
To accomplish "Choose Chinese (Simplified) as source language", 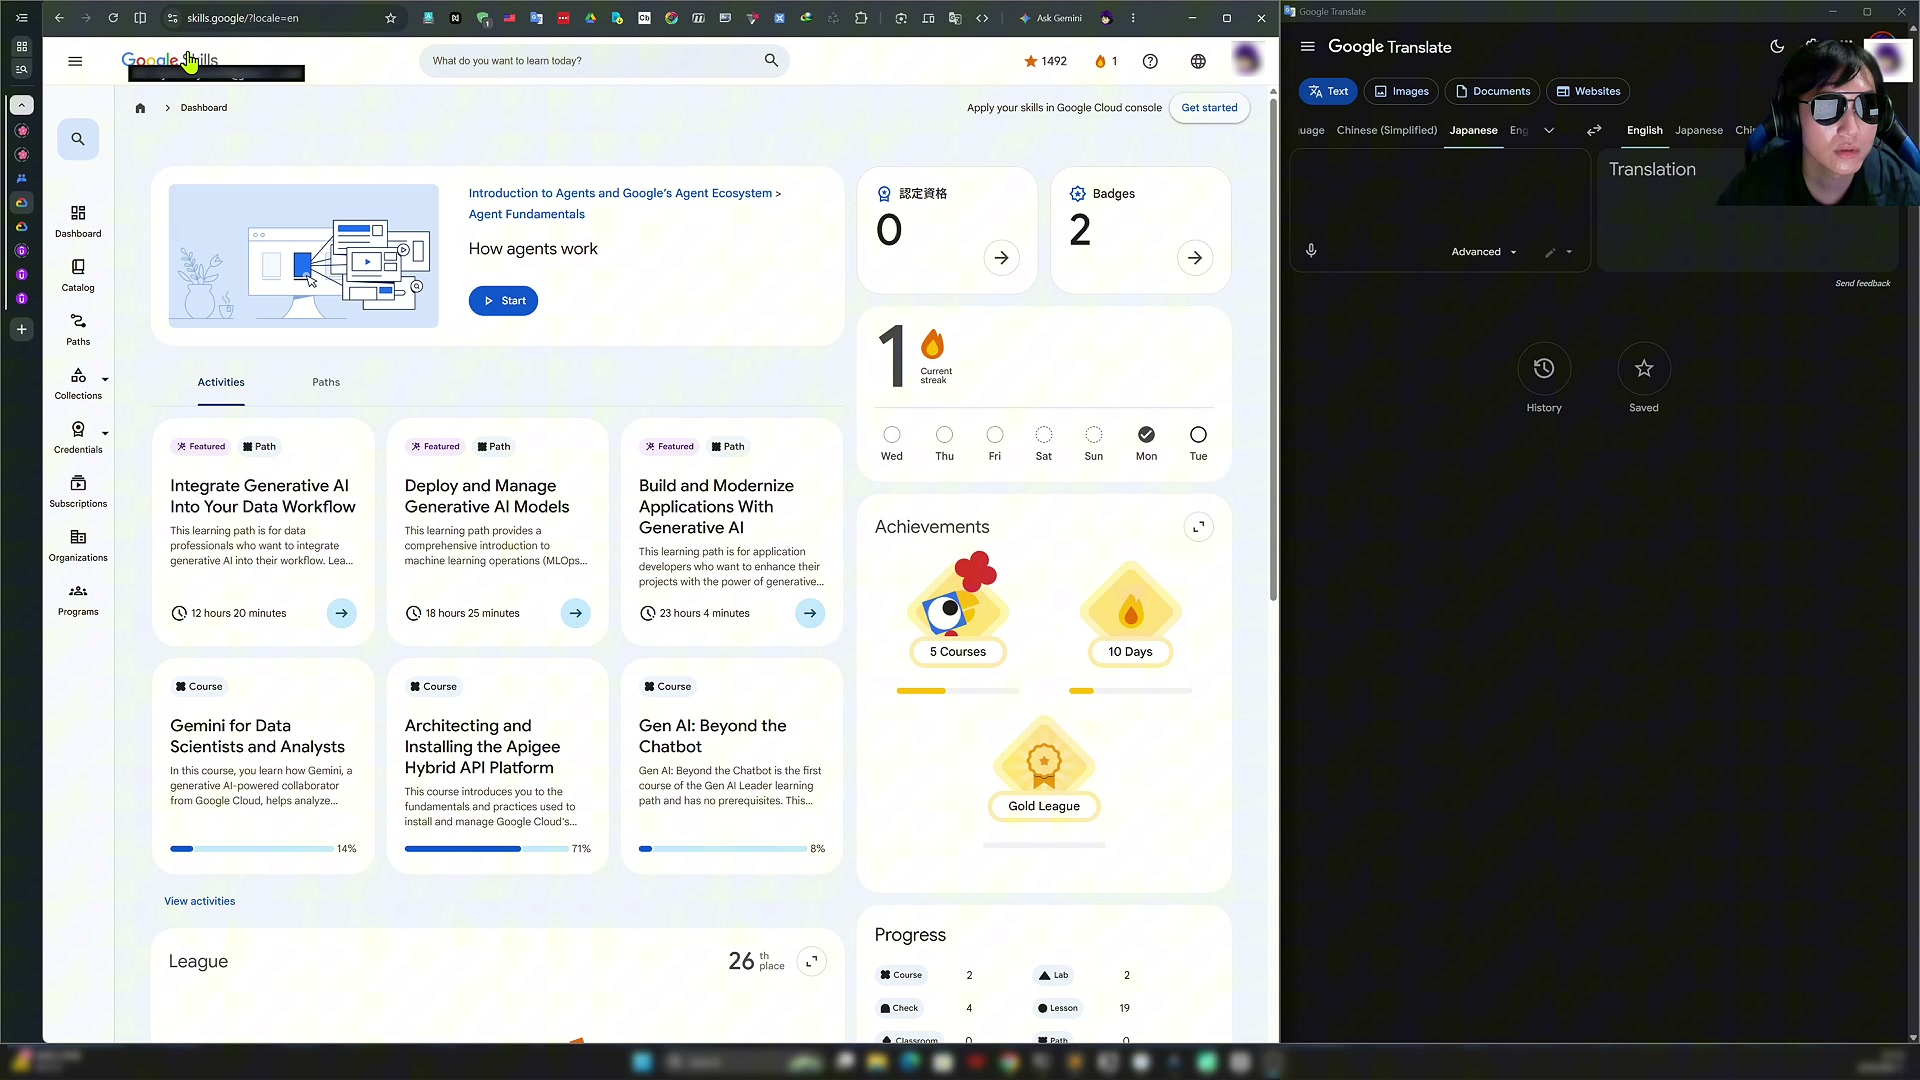I will coord(1386,130).
